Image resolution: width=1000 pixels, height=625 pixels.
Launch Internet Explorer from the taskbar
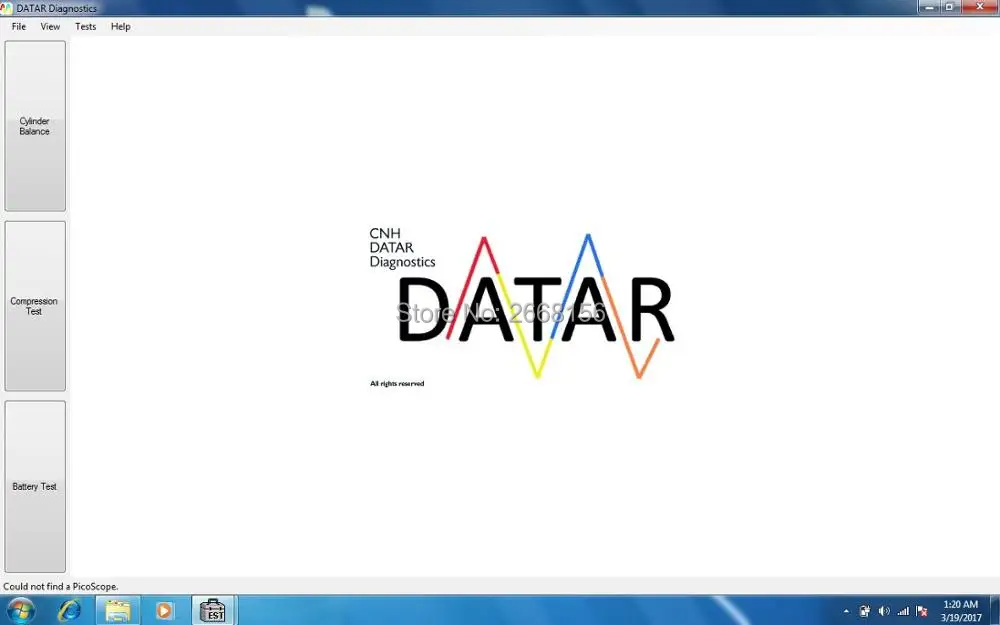point(69,611)
